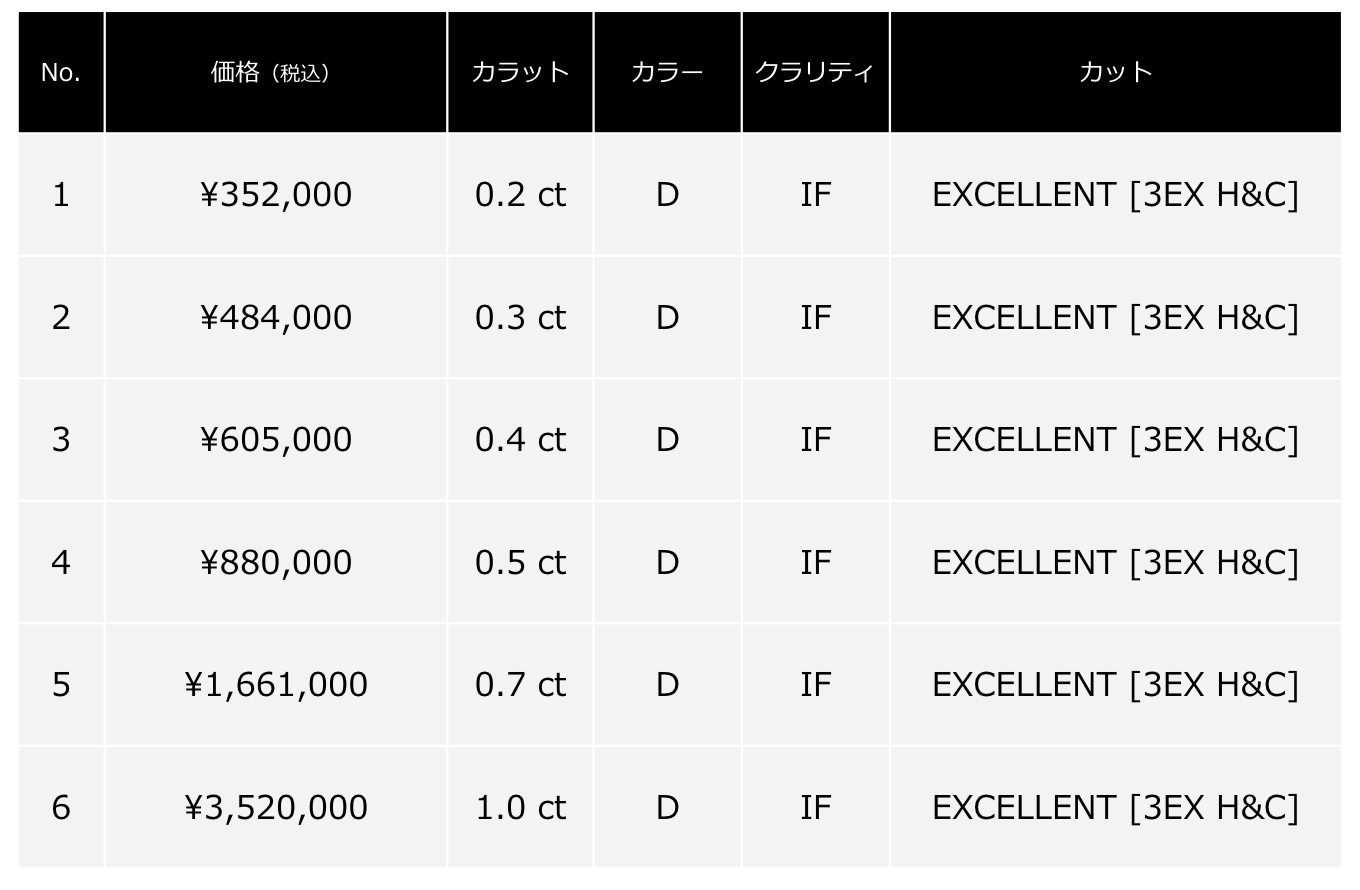Click the 価格 (税込) column header
The image size is (1360, 890).
click(x=275, y=73)
